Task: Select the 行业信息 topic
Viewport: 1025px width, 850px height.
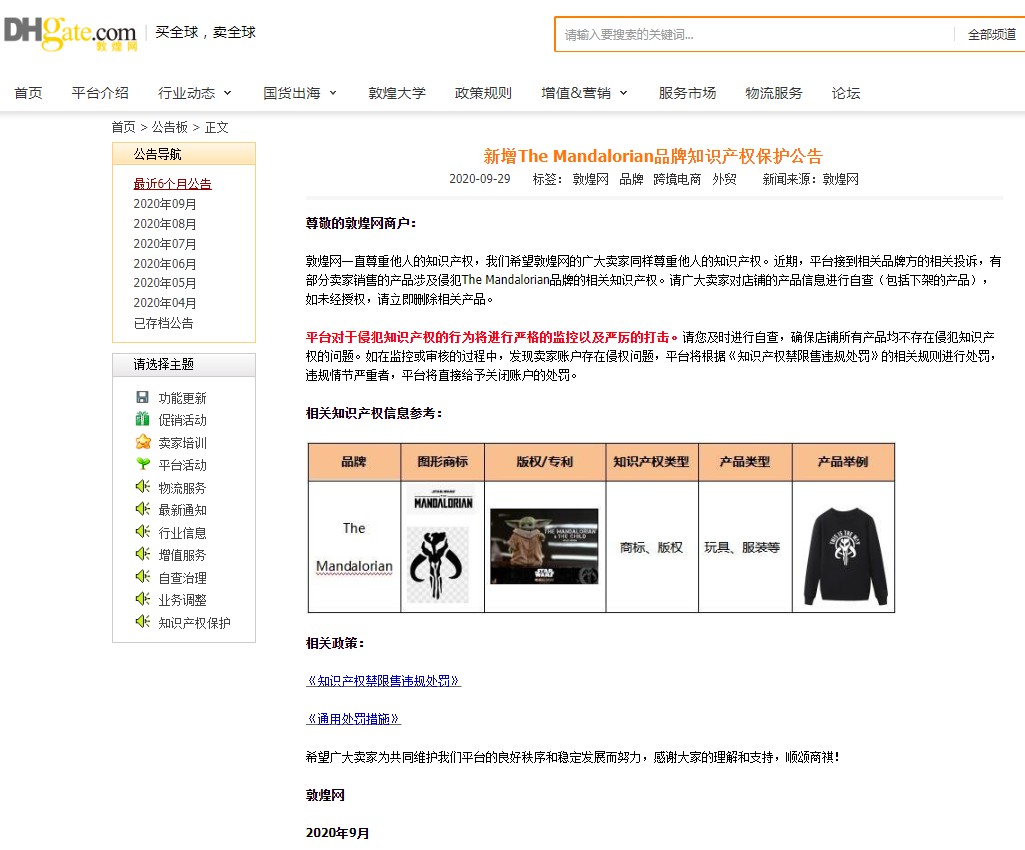Action: pyautogui.click(x=182, y=533)
